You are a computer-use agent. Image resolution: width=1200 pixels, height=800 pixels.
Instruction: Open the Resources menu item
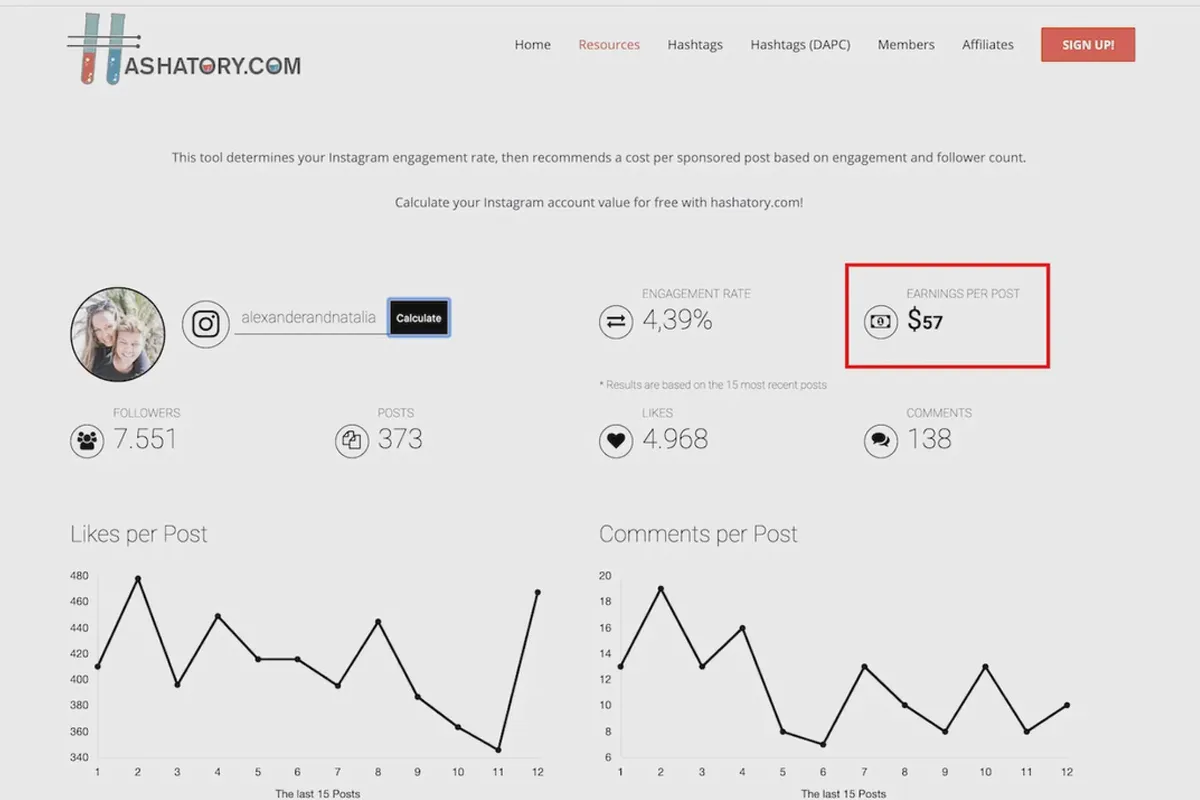pos(609,45)
